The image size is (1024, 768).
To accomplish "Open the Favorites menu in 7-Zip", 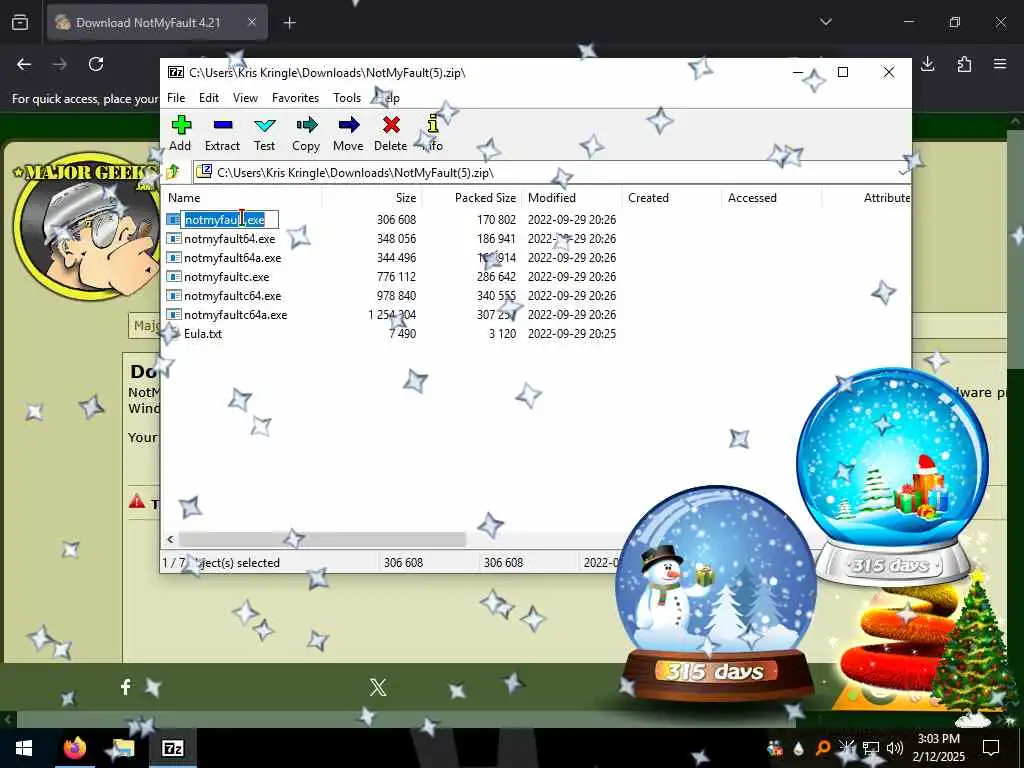I will (295, 97).
